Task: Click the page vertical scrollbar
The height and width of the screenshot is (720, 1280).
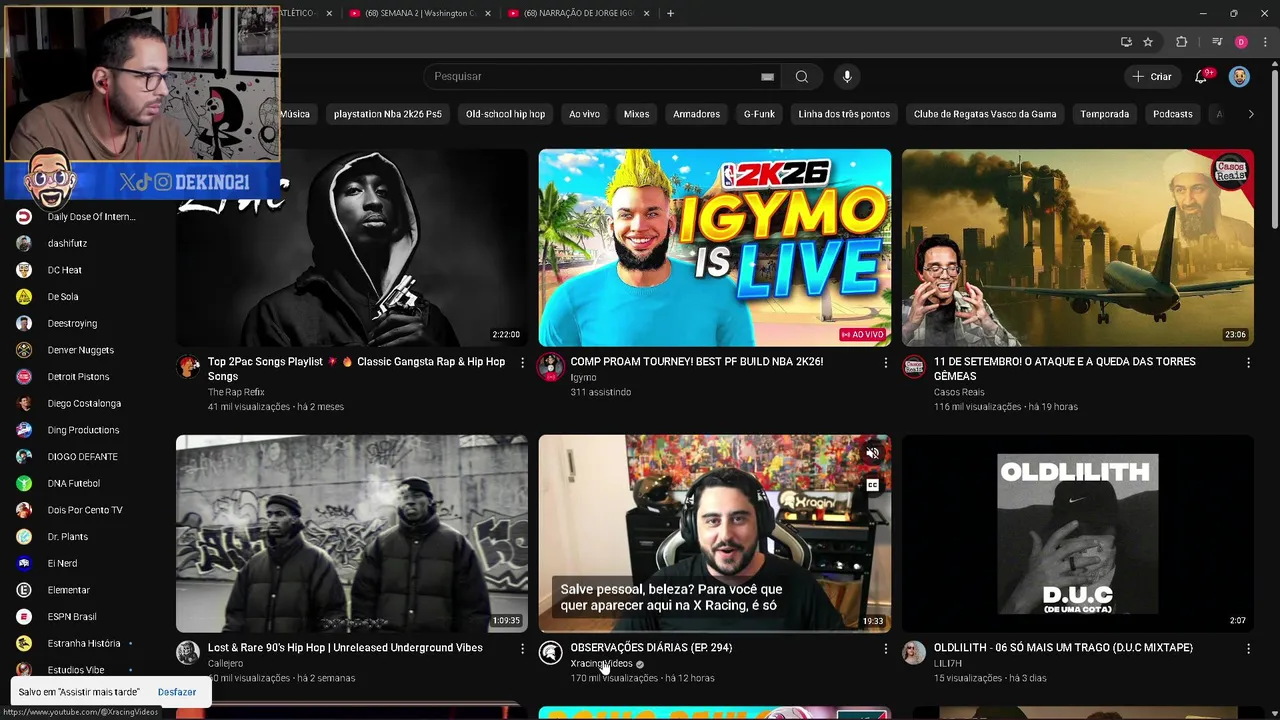Action: click(x=1274, y=150)
